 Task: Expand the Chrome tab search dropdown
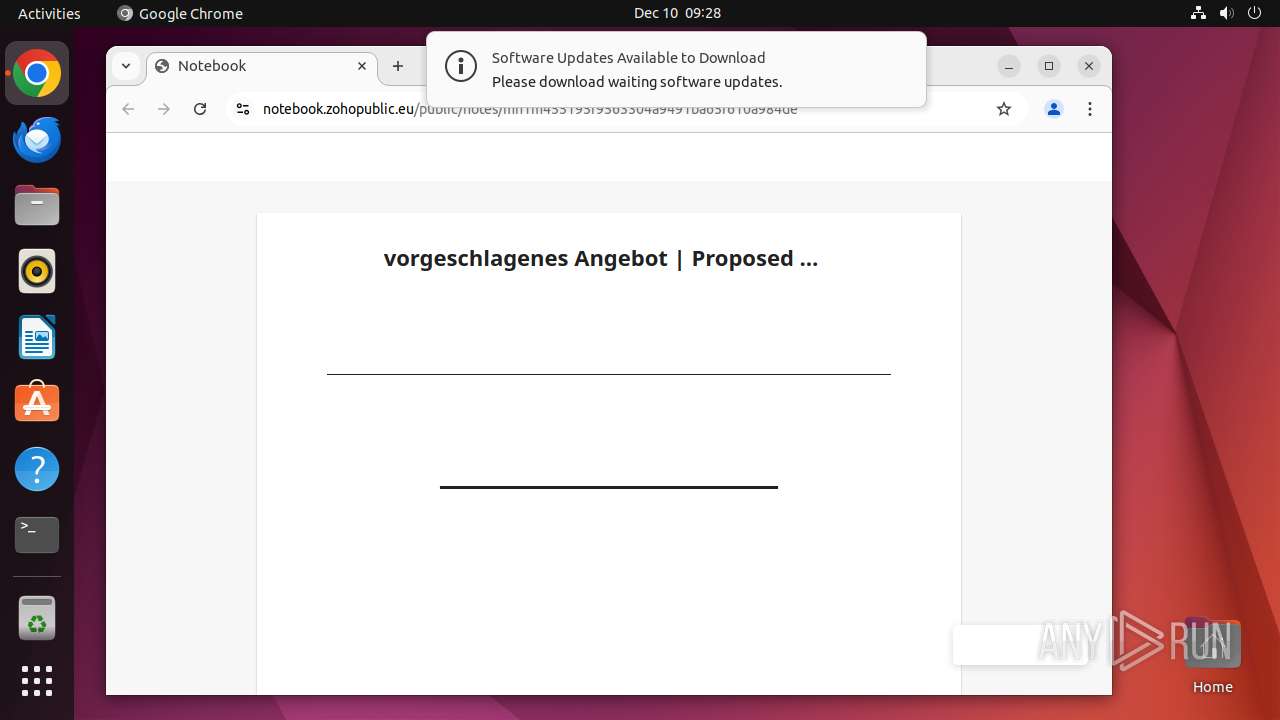click(126, 66)
